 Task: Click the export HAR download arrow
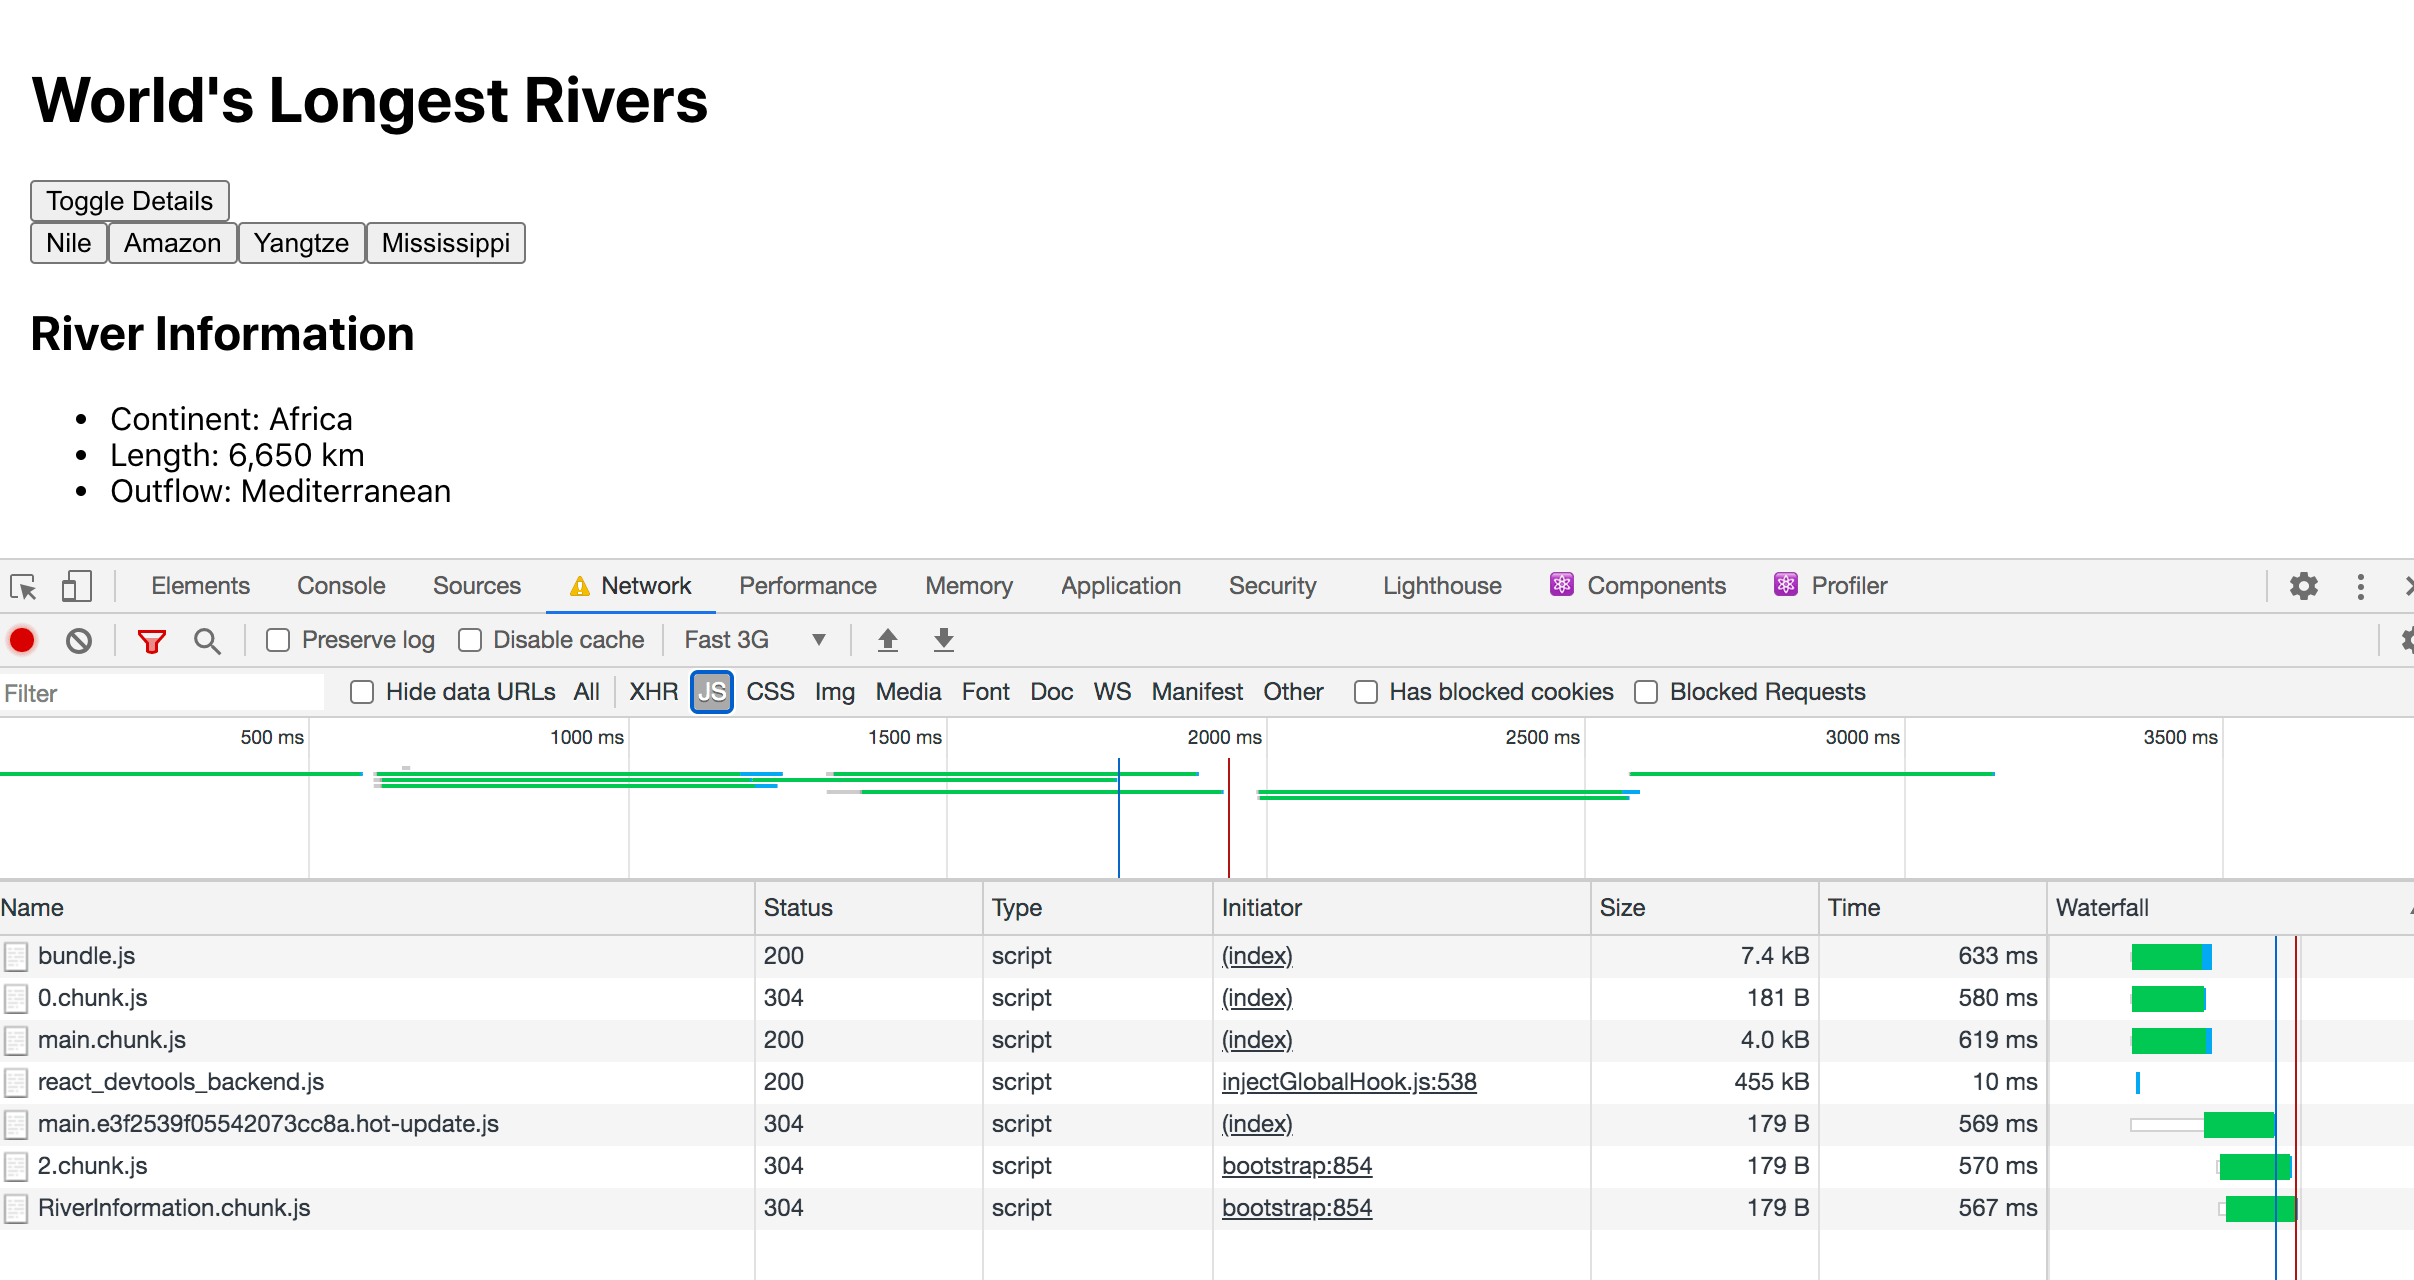pos(943,640)
